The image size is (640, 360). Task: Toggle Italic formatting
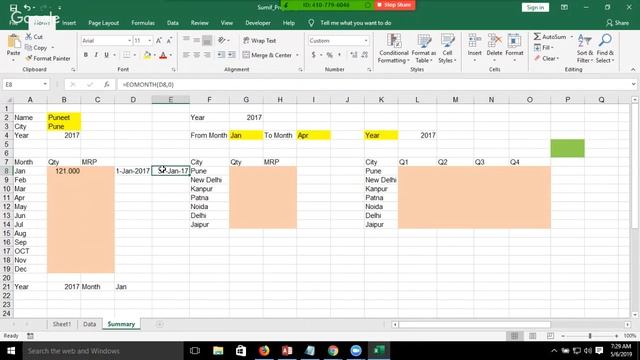click(x=96, y=55)
